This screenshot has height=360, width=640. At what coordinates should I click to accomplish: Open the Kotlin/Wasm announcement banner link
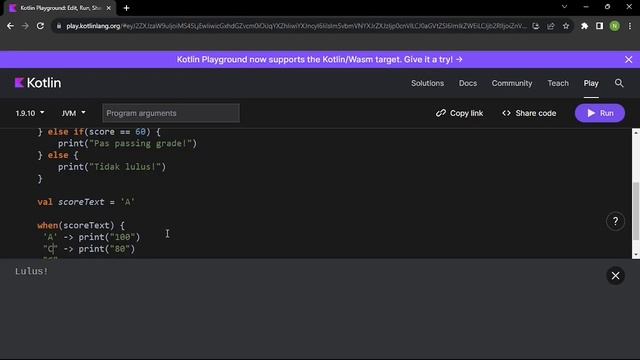(320, 60)
